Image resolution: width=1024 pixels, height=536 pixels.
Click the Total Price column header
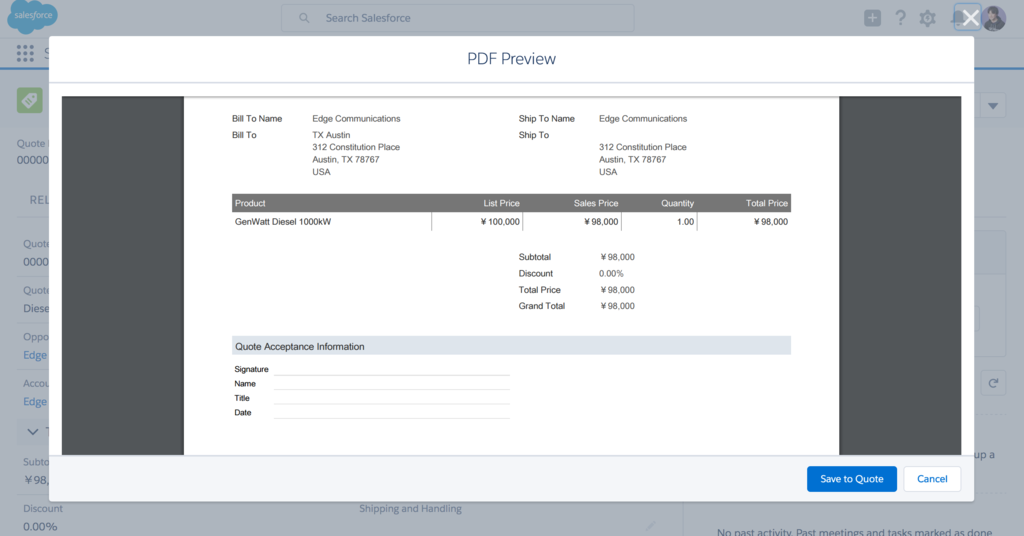[x=767, y=203]
